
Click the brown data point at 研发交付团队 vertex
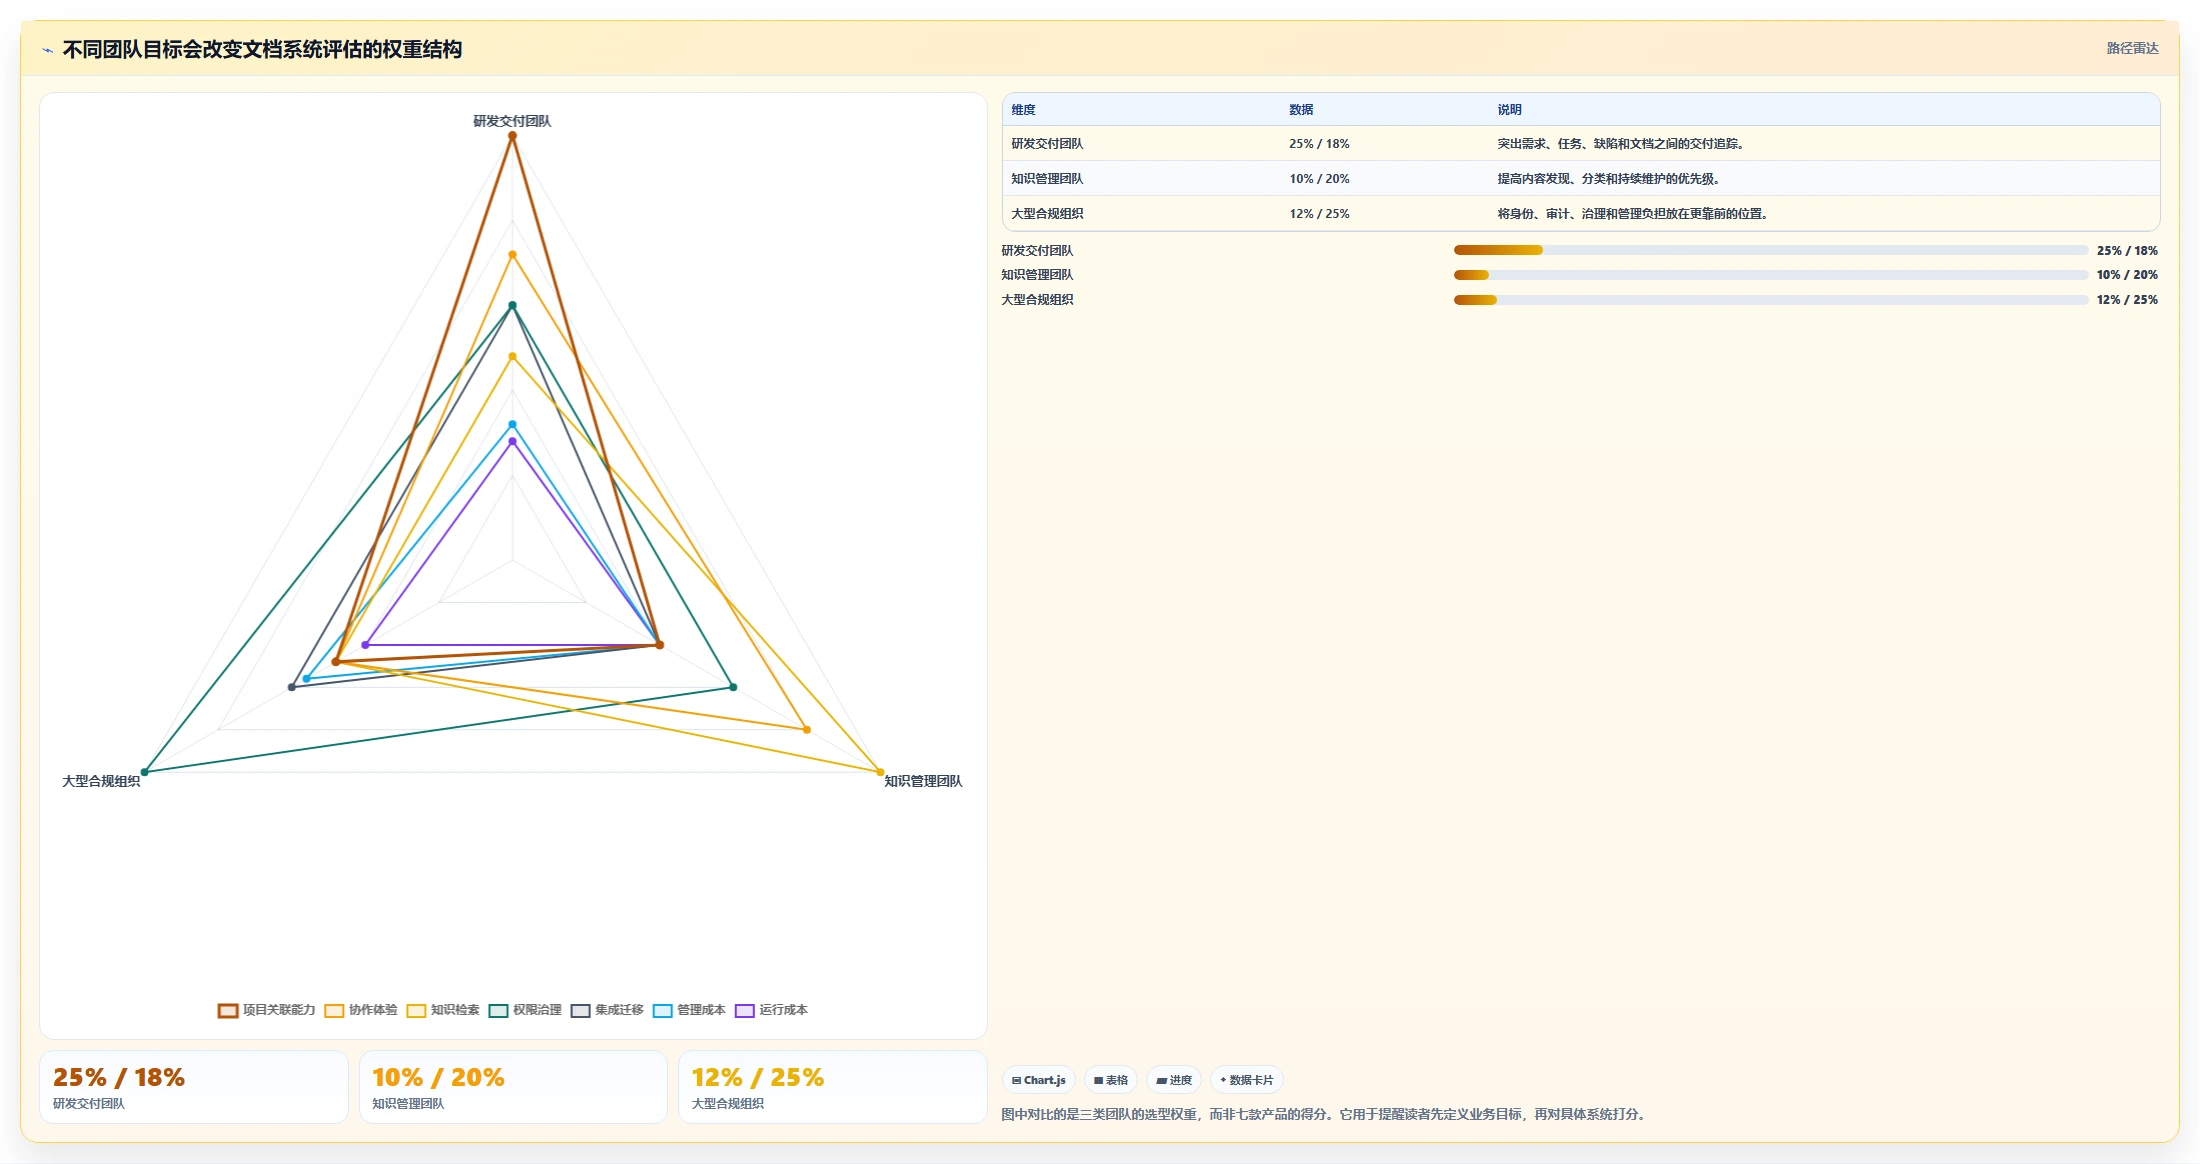pos(512,136)
